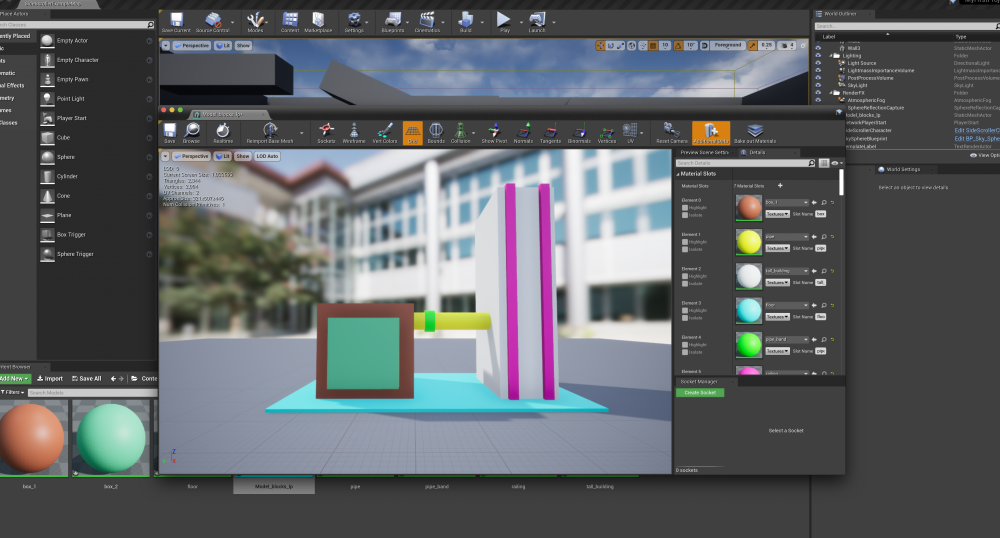Check Highlight for Element 0
This screenshot has height=538, width=1000.
pos(685,208)
